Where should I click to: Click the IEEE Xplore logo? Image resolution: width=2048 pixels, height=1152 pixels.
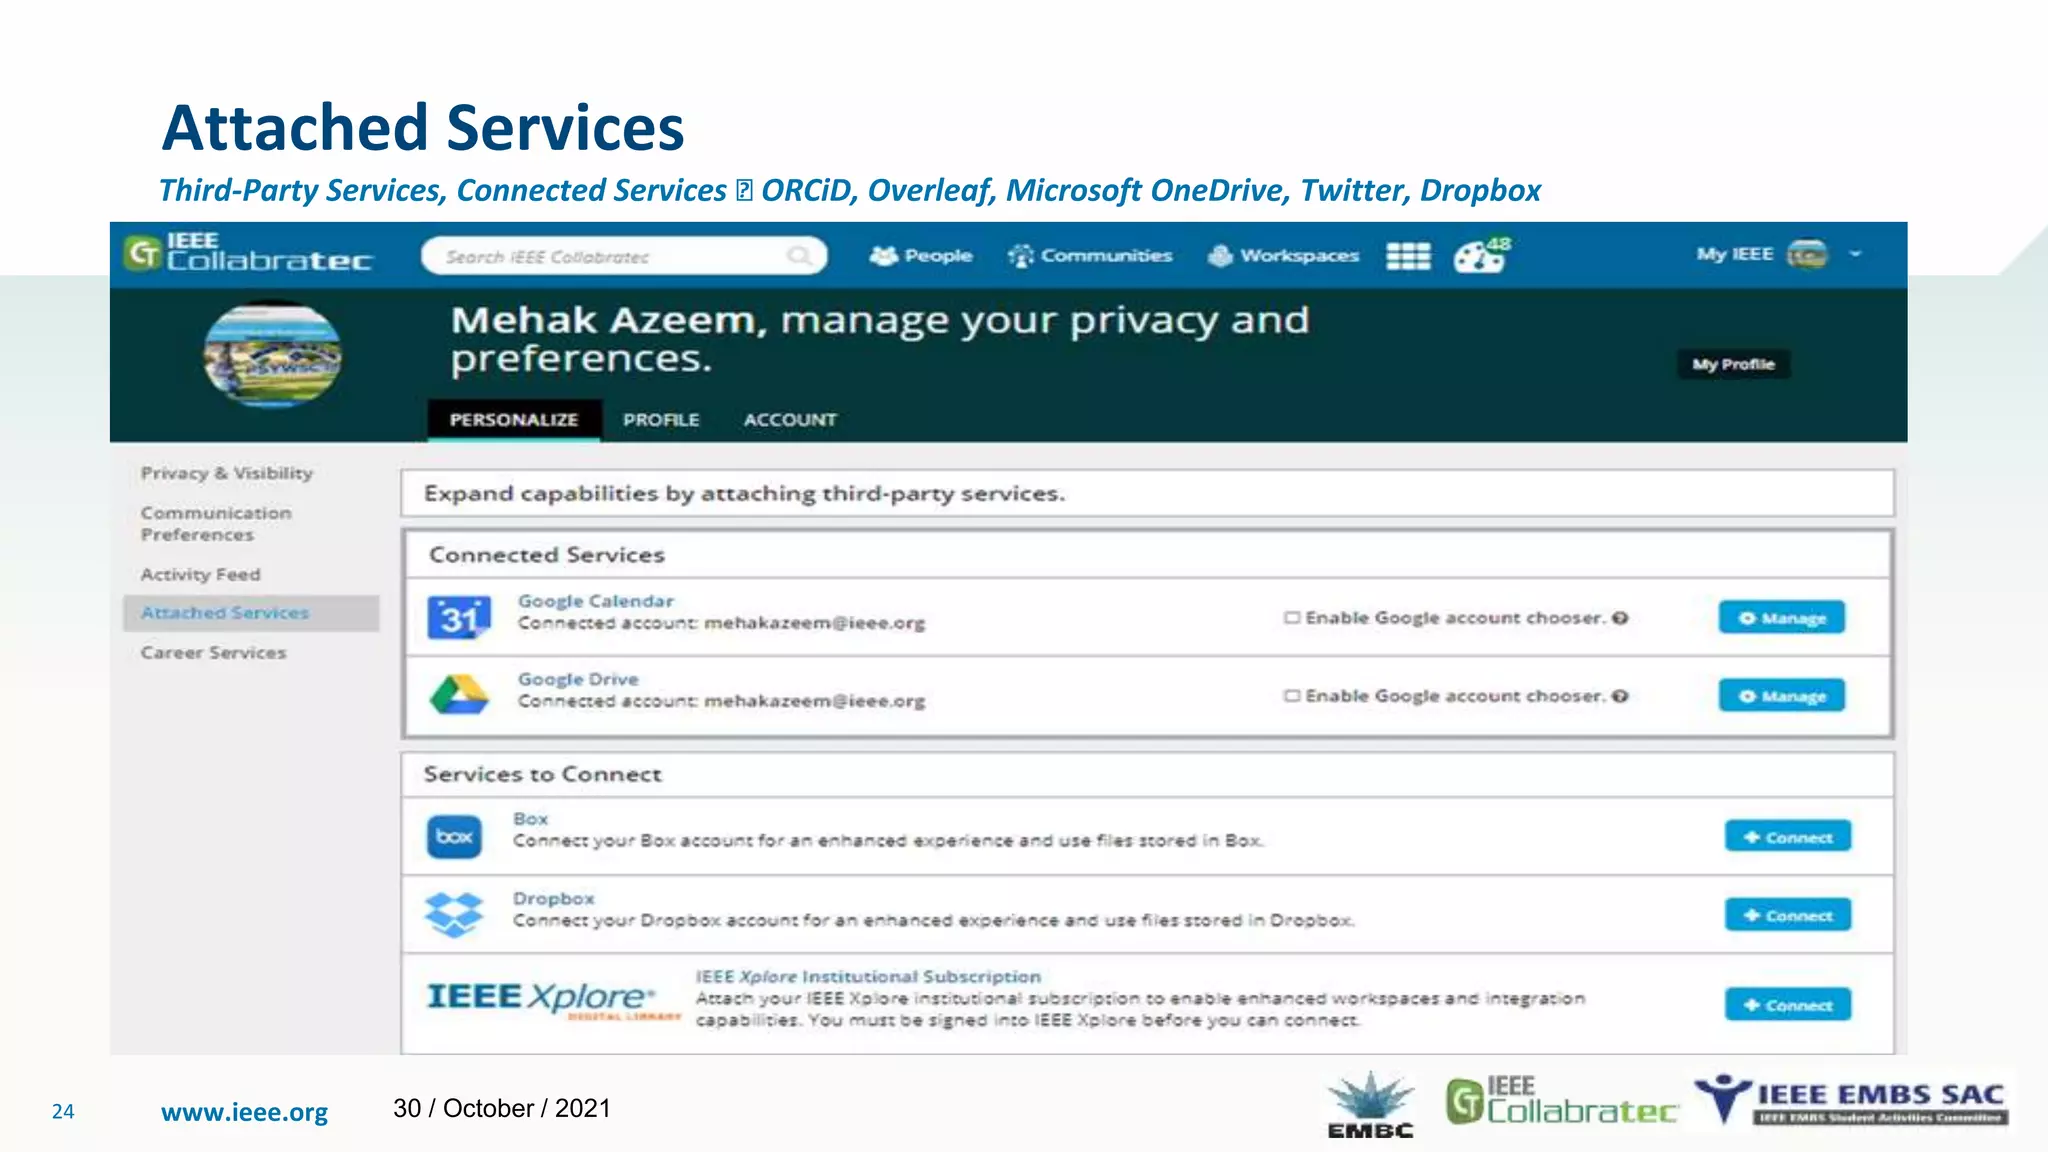click(x=554, y=999)
